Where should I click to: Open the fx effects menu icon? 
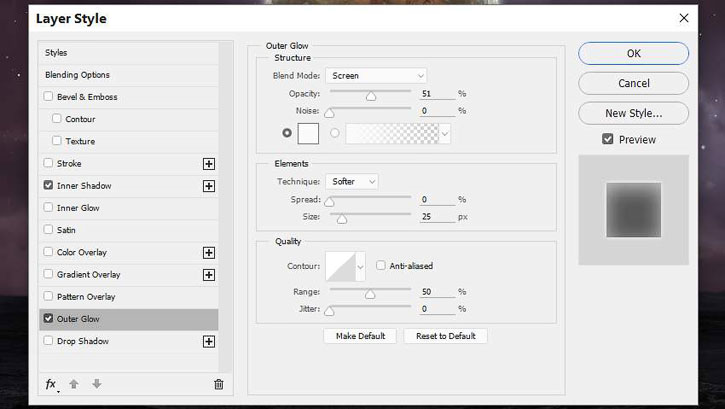click(x=51, y=384)
